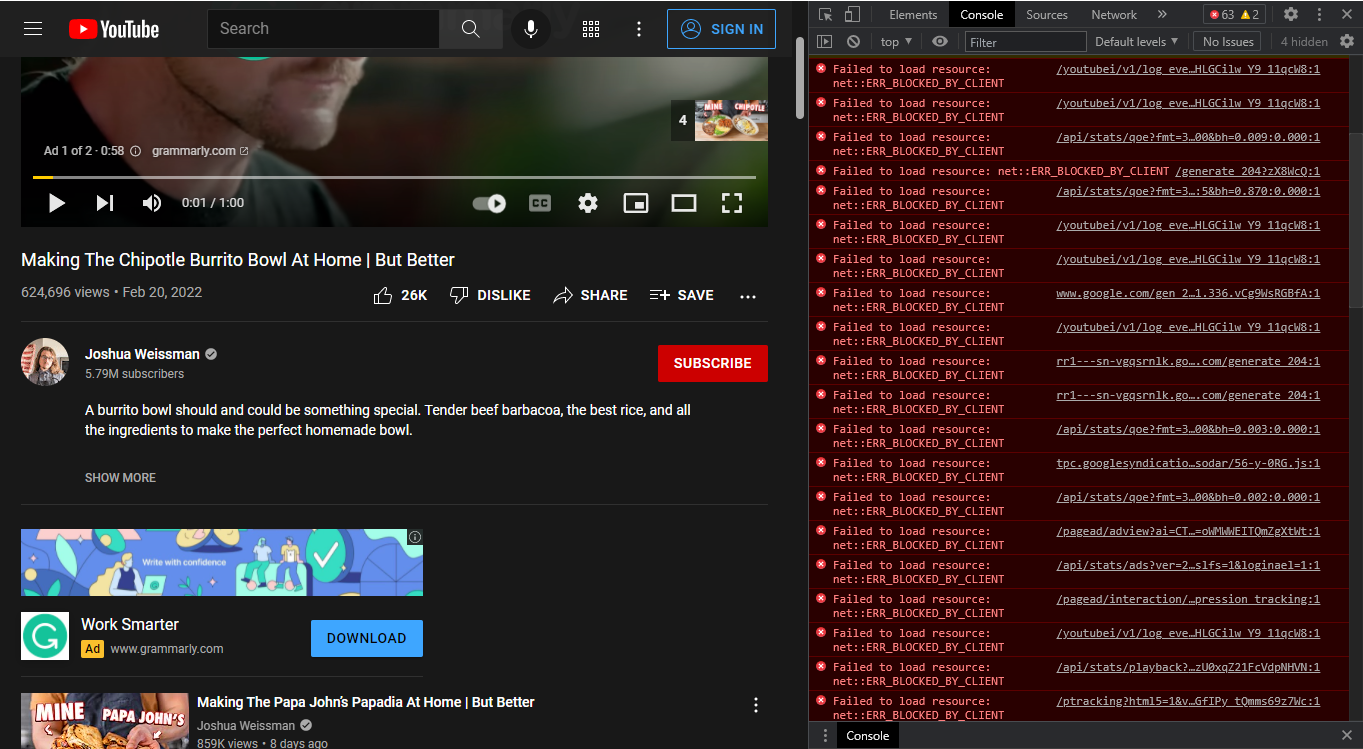The width and height of the screenshot is (1363, 749).
Task: Create live expression with eye icon
Action: point(940,41)
